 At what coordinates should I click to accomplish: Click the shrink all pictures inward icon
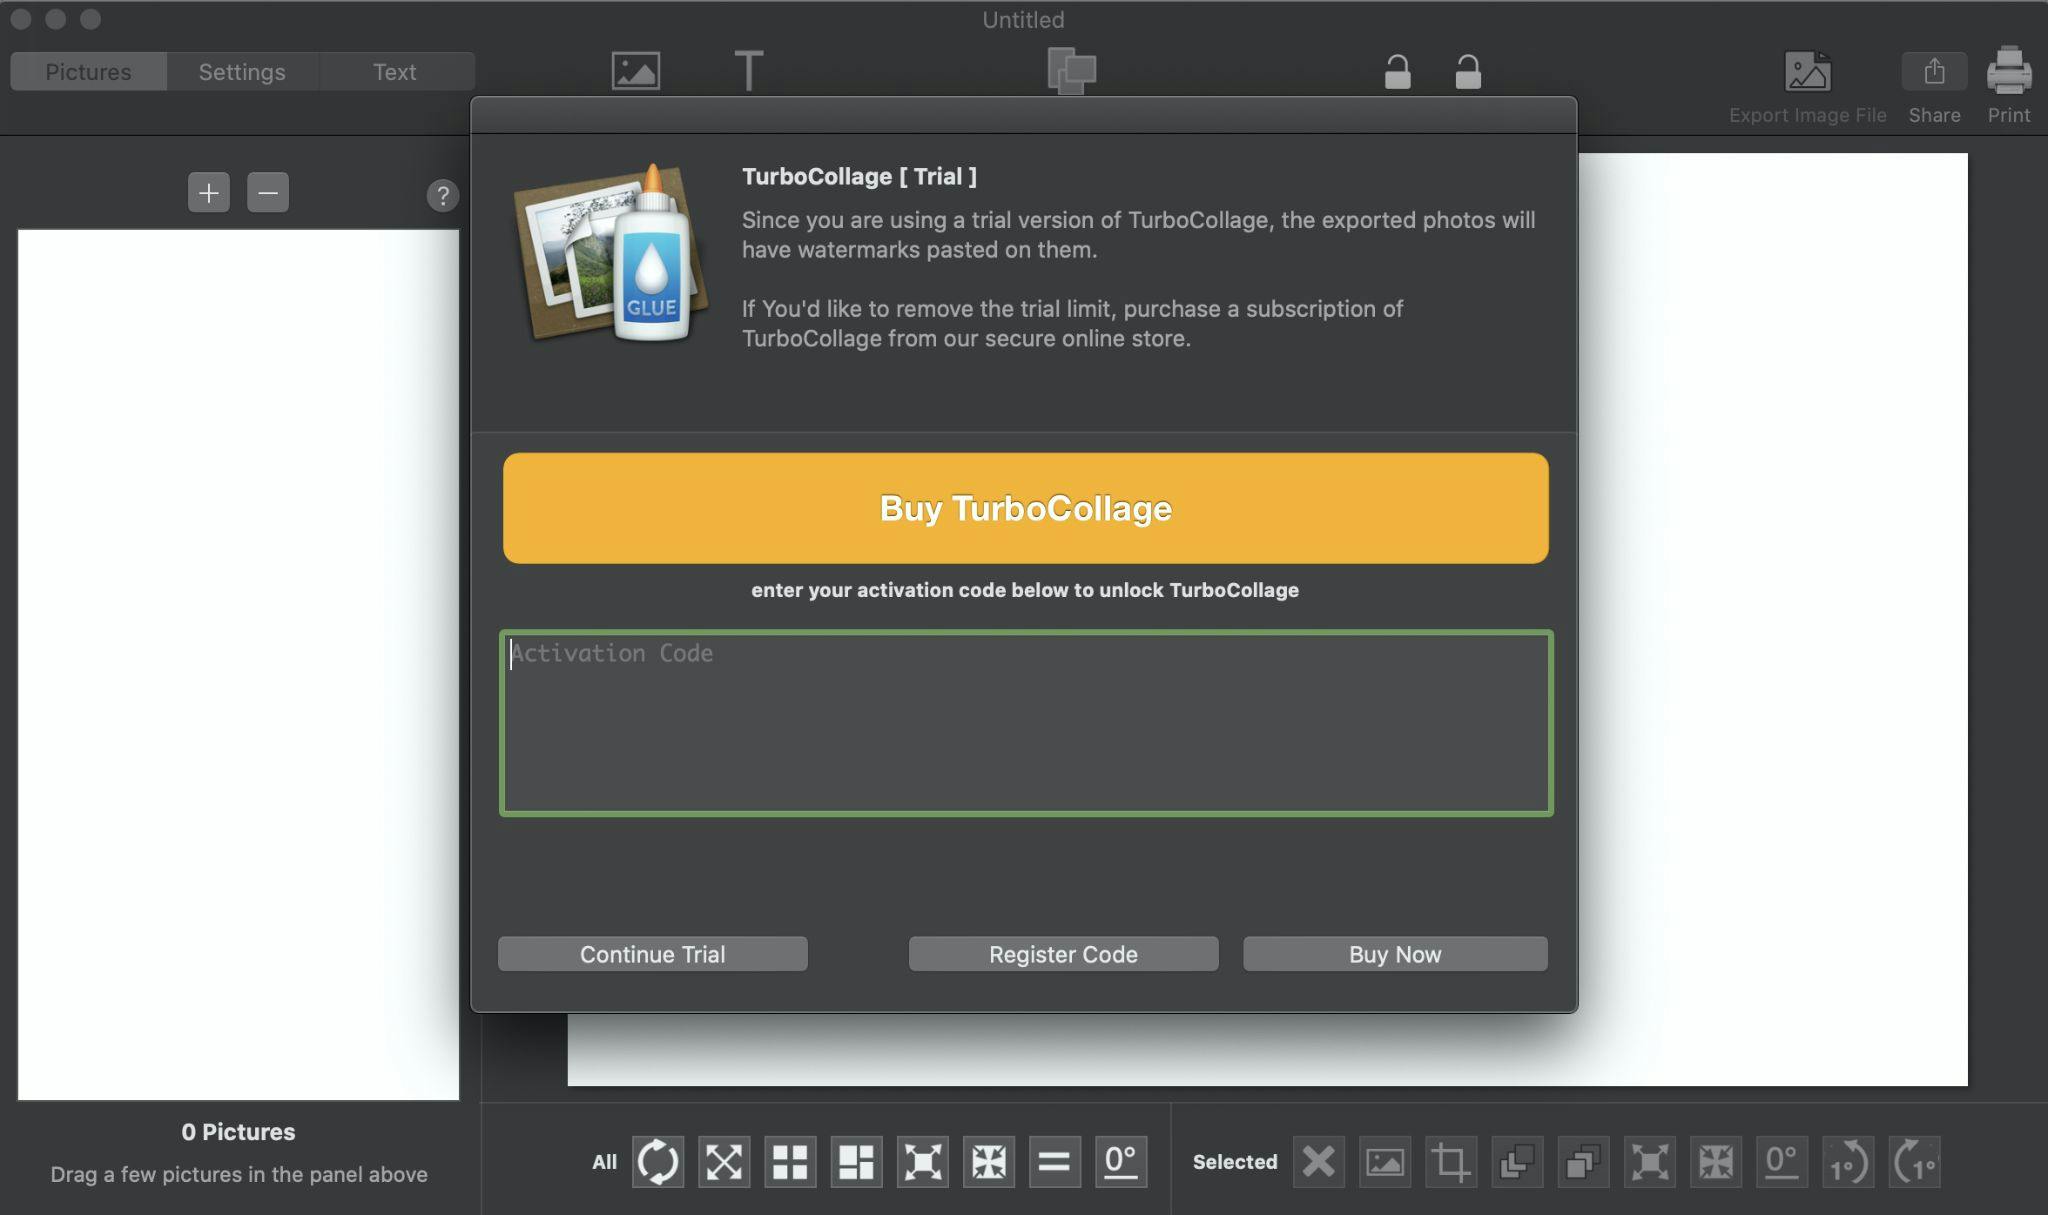(988, 1161)
